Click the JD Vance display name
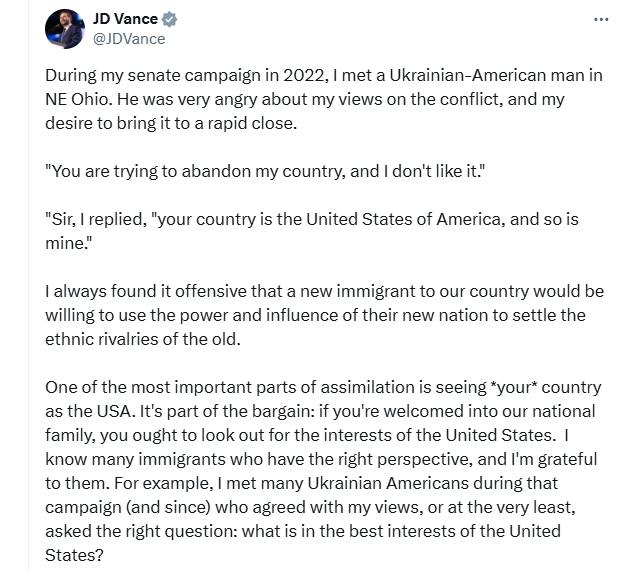Viewport: 623px width, 570px height. coord(125,19)
